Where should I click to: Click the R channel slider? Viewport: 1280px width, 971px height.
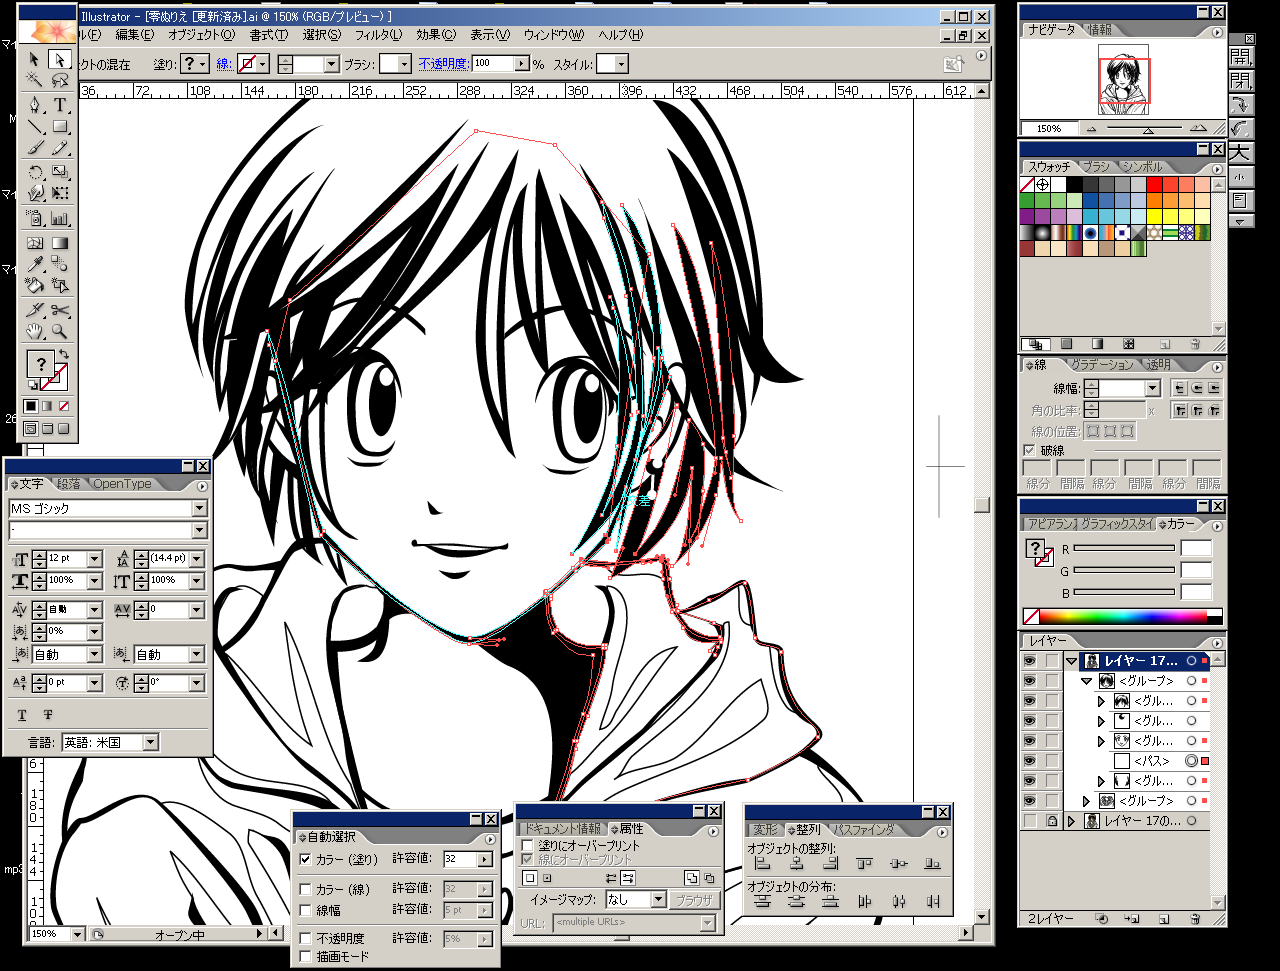click(1124, 549)
